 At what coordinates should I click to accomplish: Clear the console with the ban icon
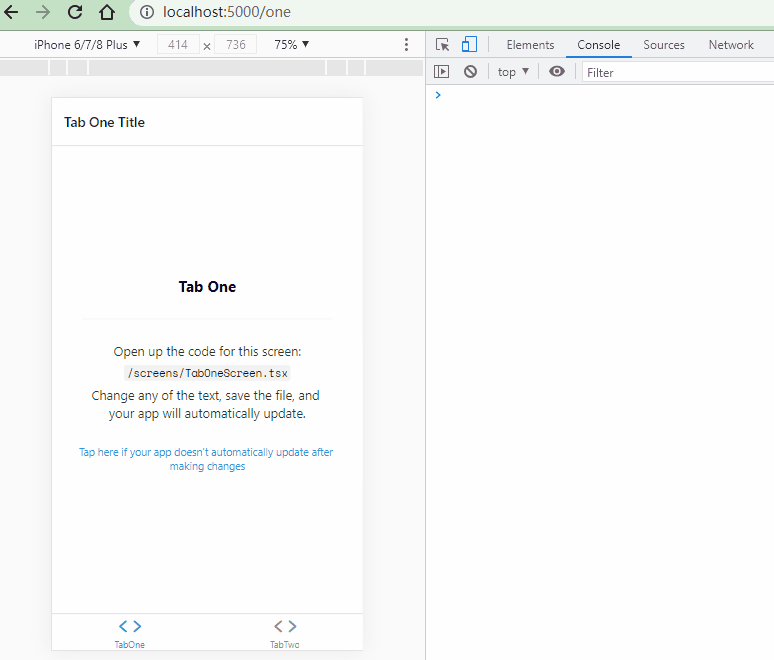[470, 72]
